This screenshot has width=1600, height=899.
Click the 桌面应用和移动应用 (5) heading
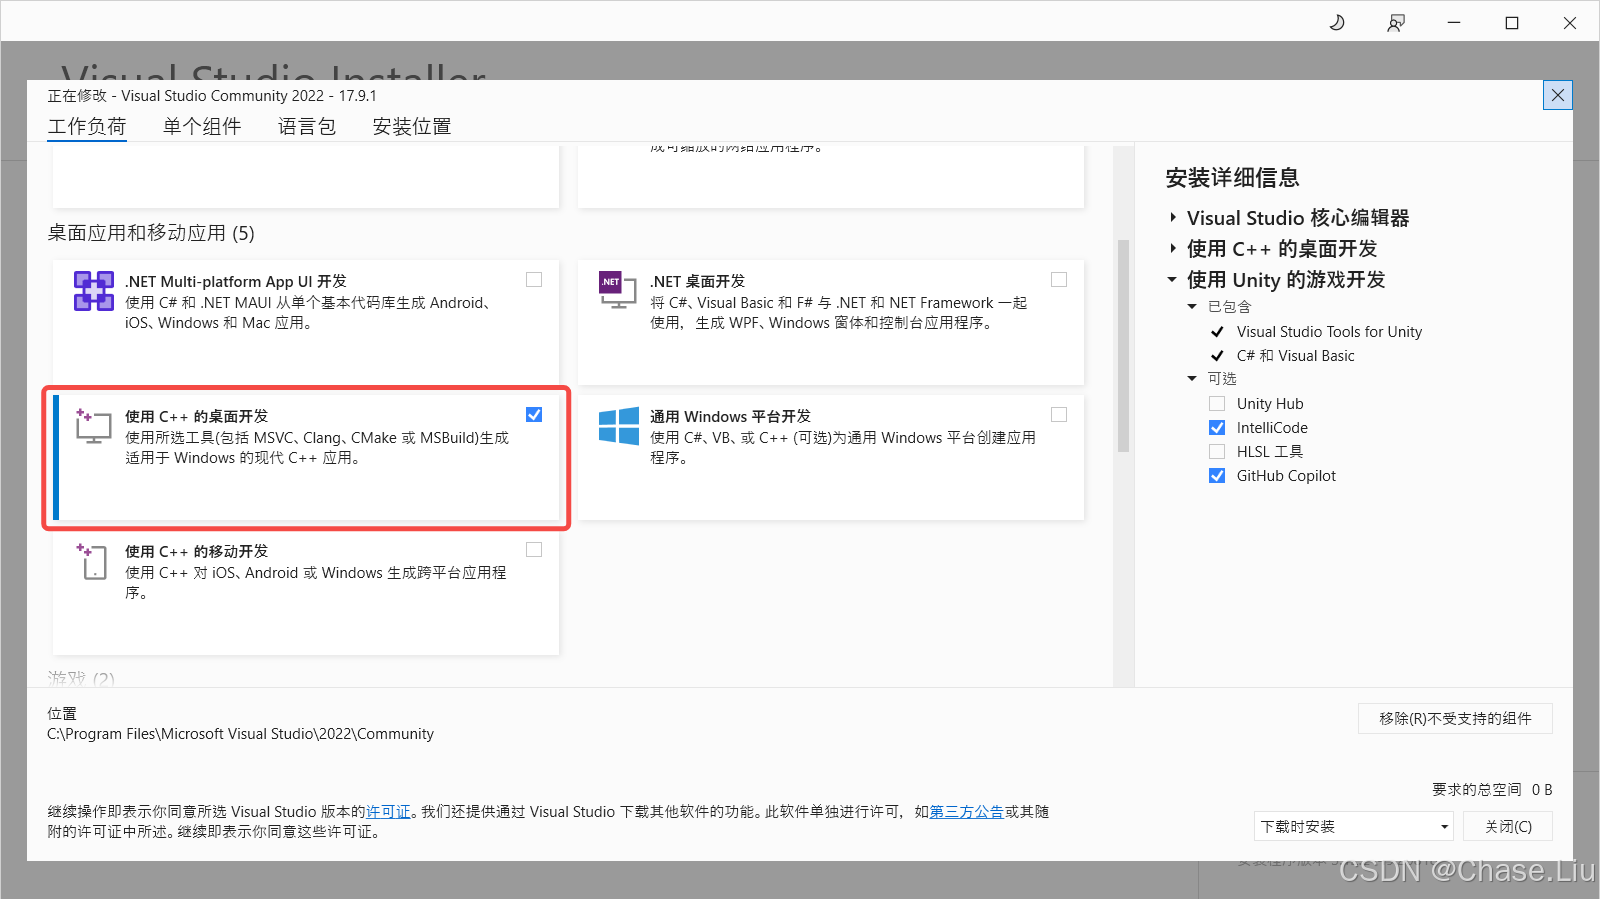tap(151, 233)
